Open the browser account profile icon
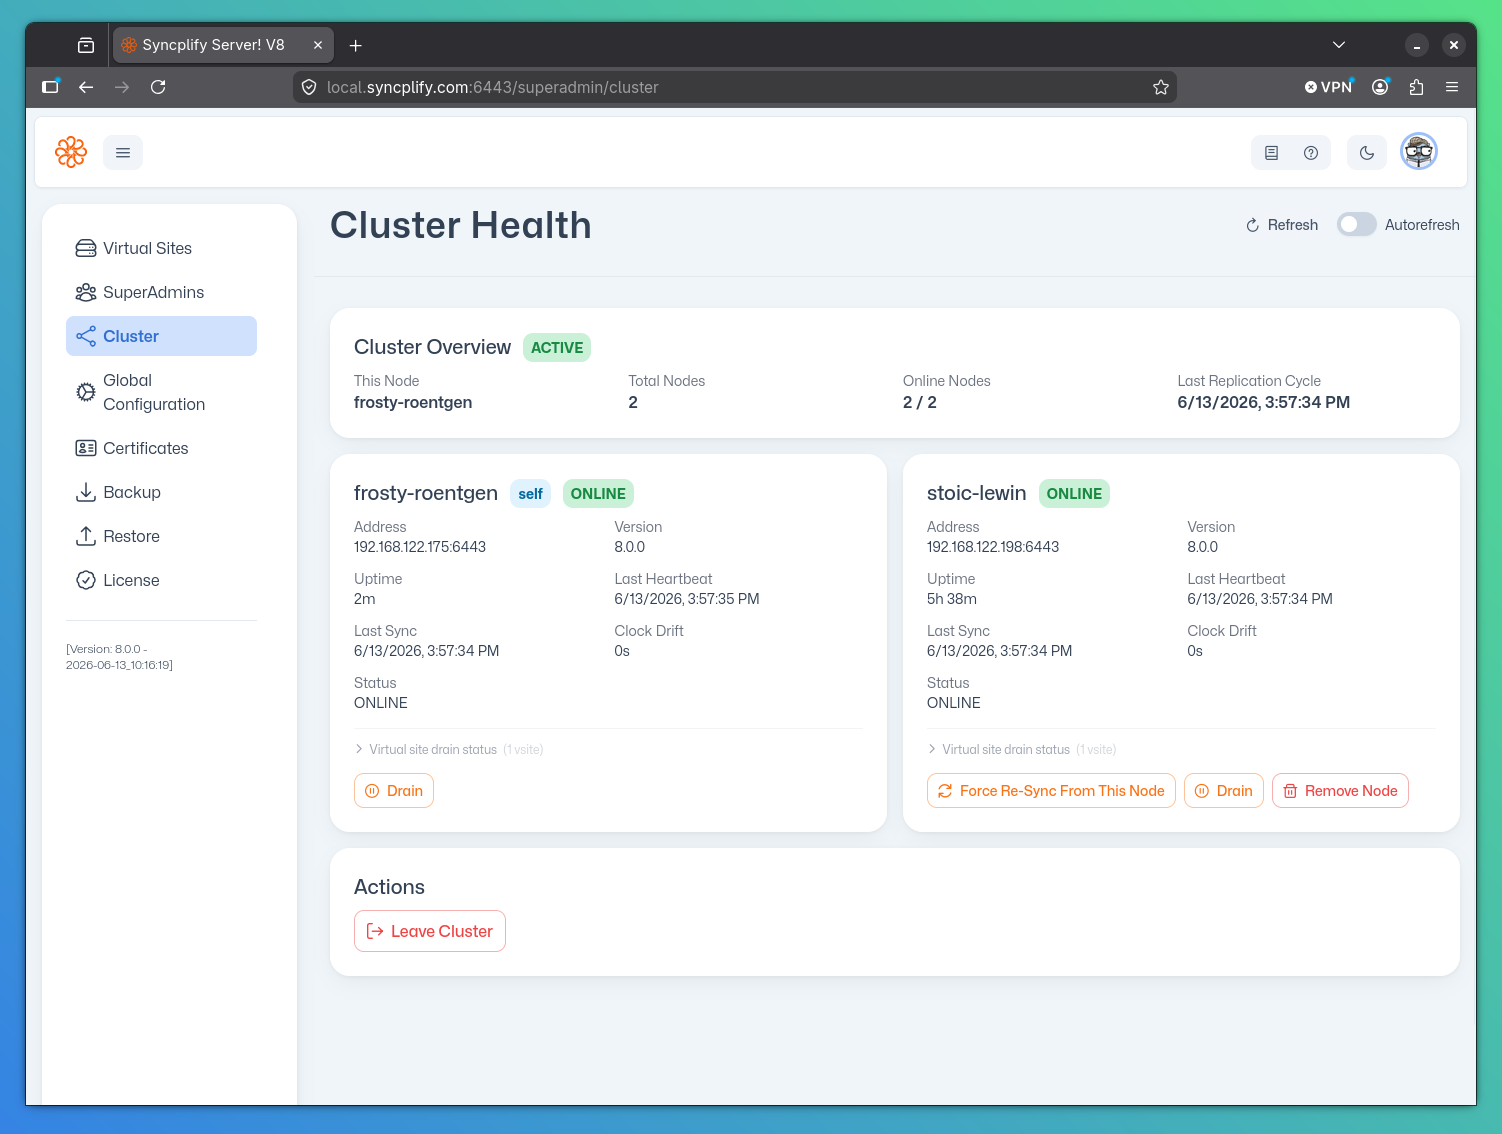The image size is (1502, 1134). pyautogui.click(x=1380, y=87)
